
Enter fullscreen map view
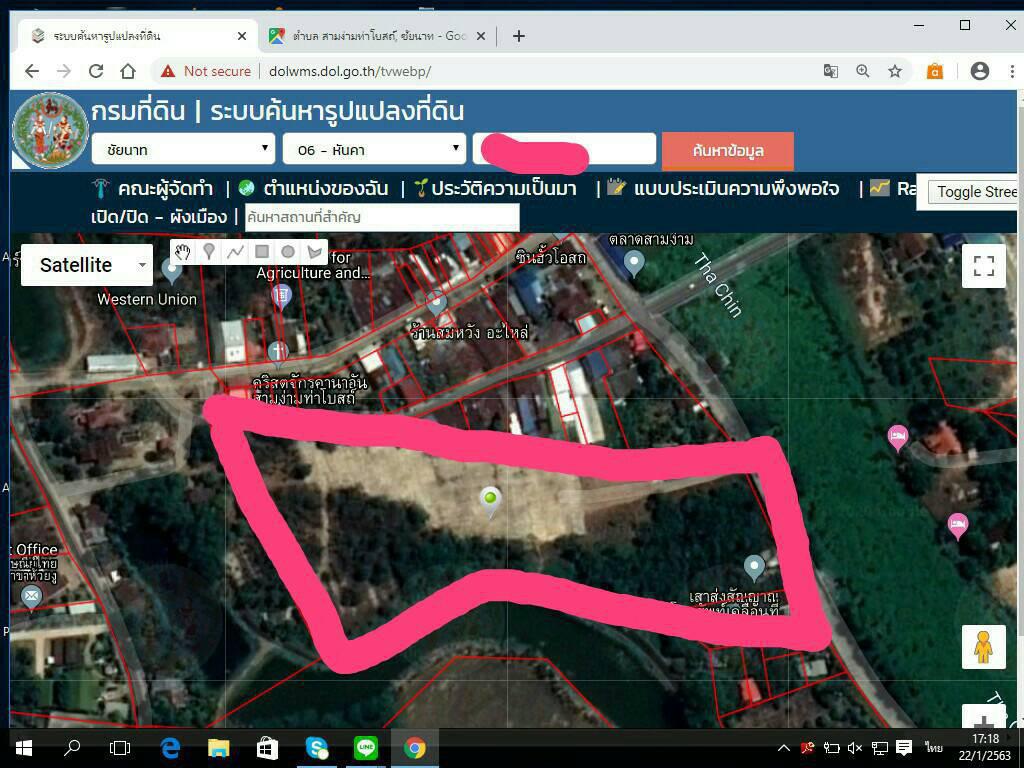(983, 266)
